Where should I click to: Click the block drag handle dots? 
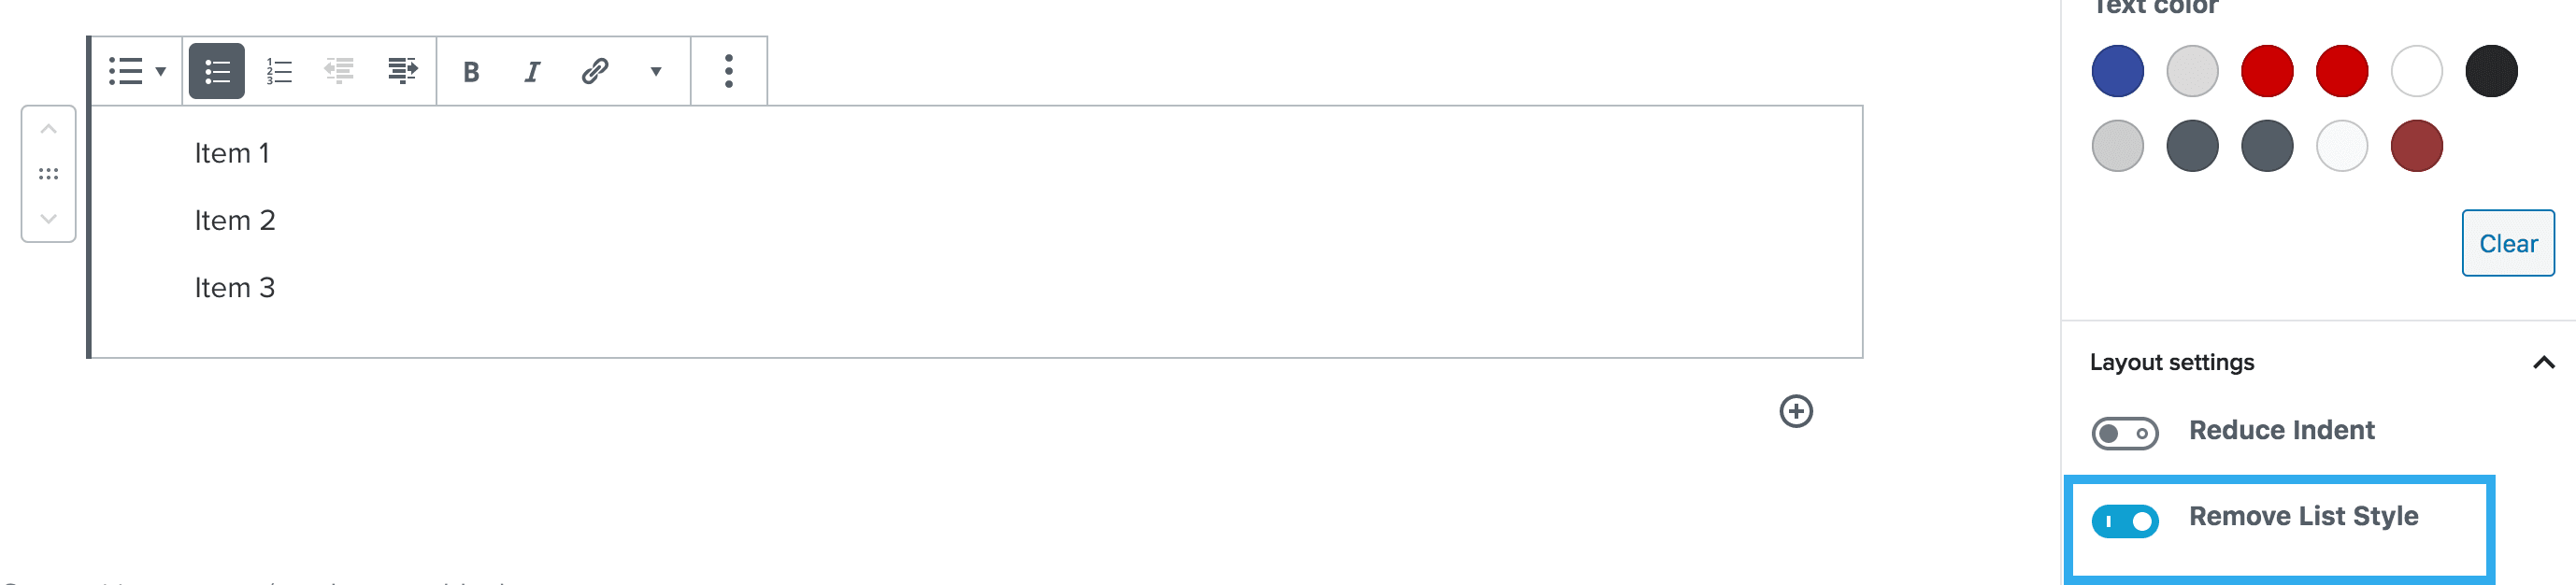48,174
